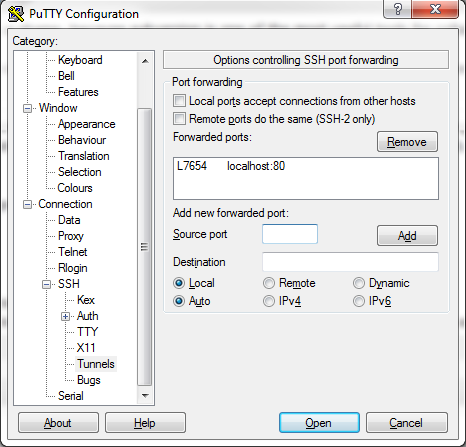Click the Add button
This screenshot has width=466, height=447.
[407, 236]
